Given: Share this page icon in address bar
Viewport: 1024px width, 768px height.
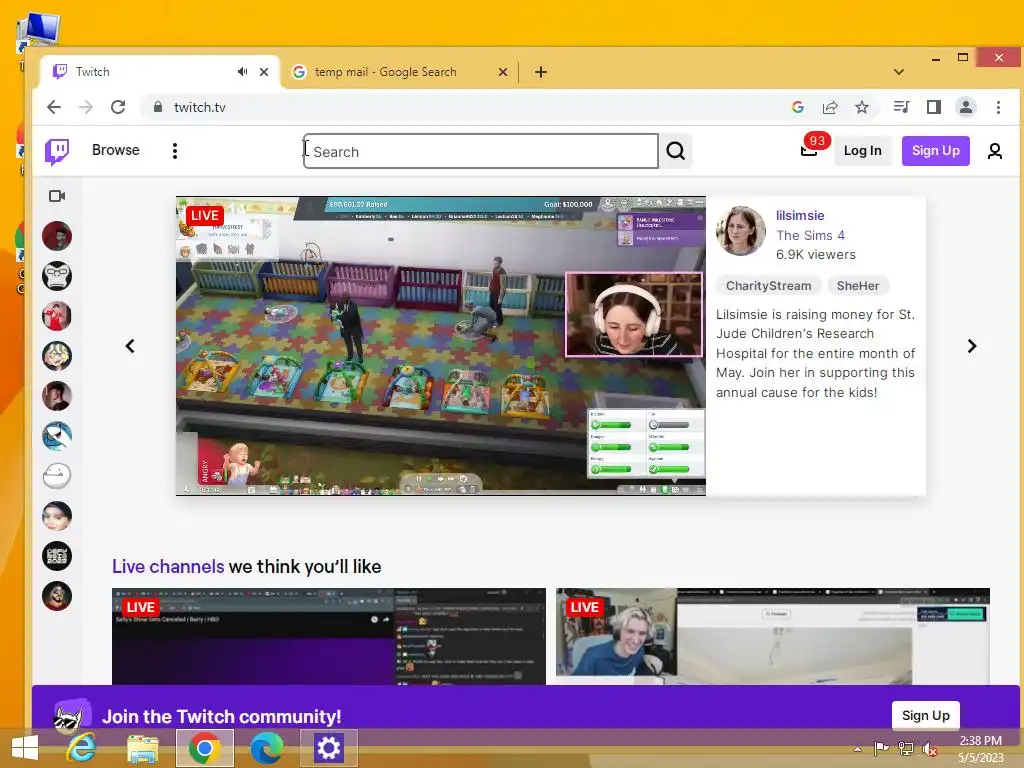Looking at the screenshot, I should click(830, 107).
